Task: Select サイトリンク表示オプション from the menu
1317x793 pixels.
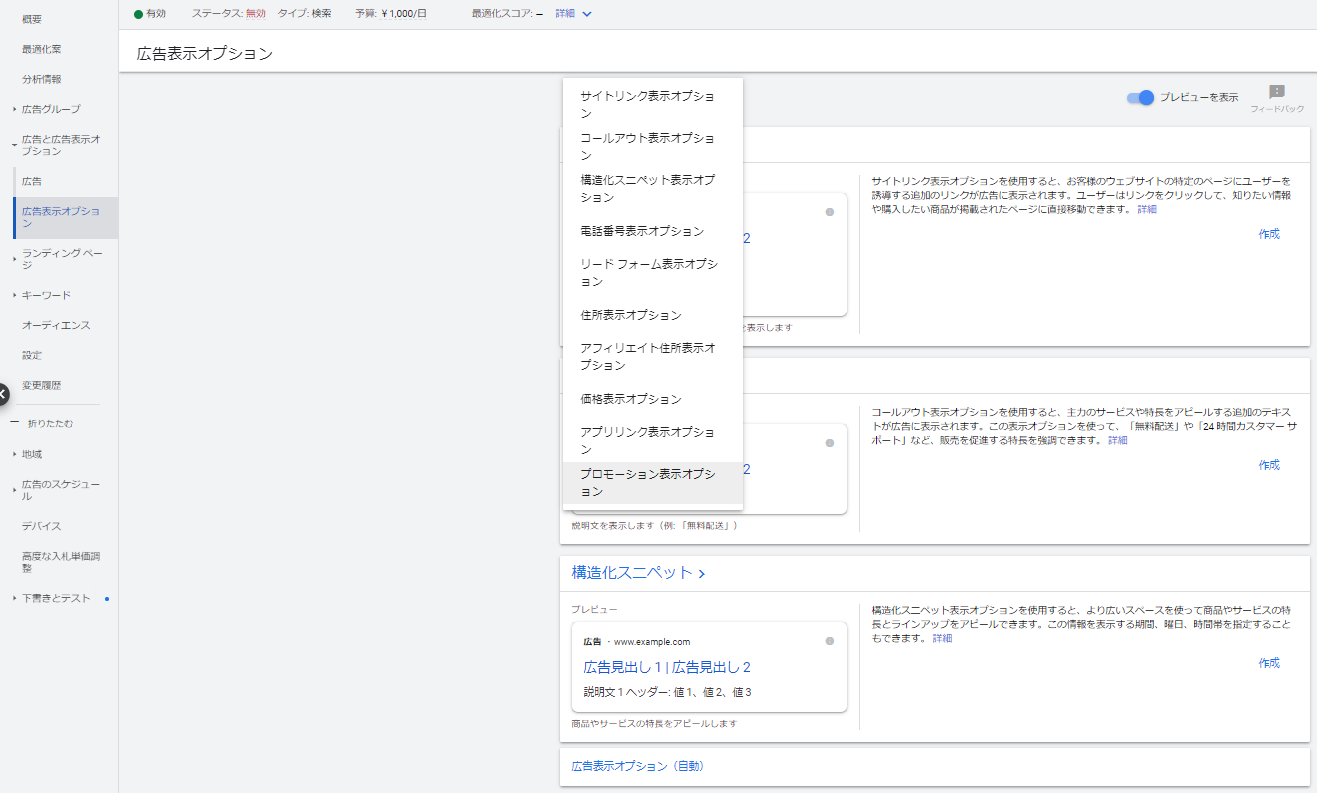Action: pyautogui.click(x=653, y=105)
